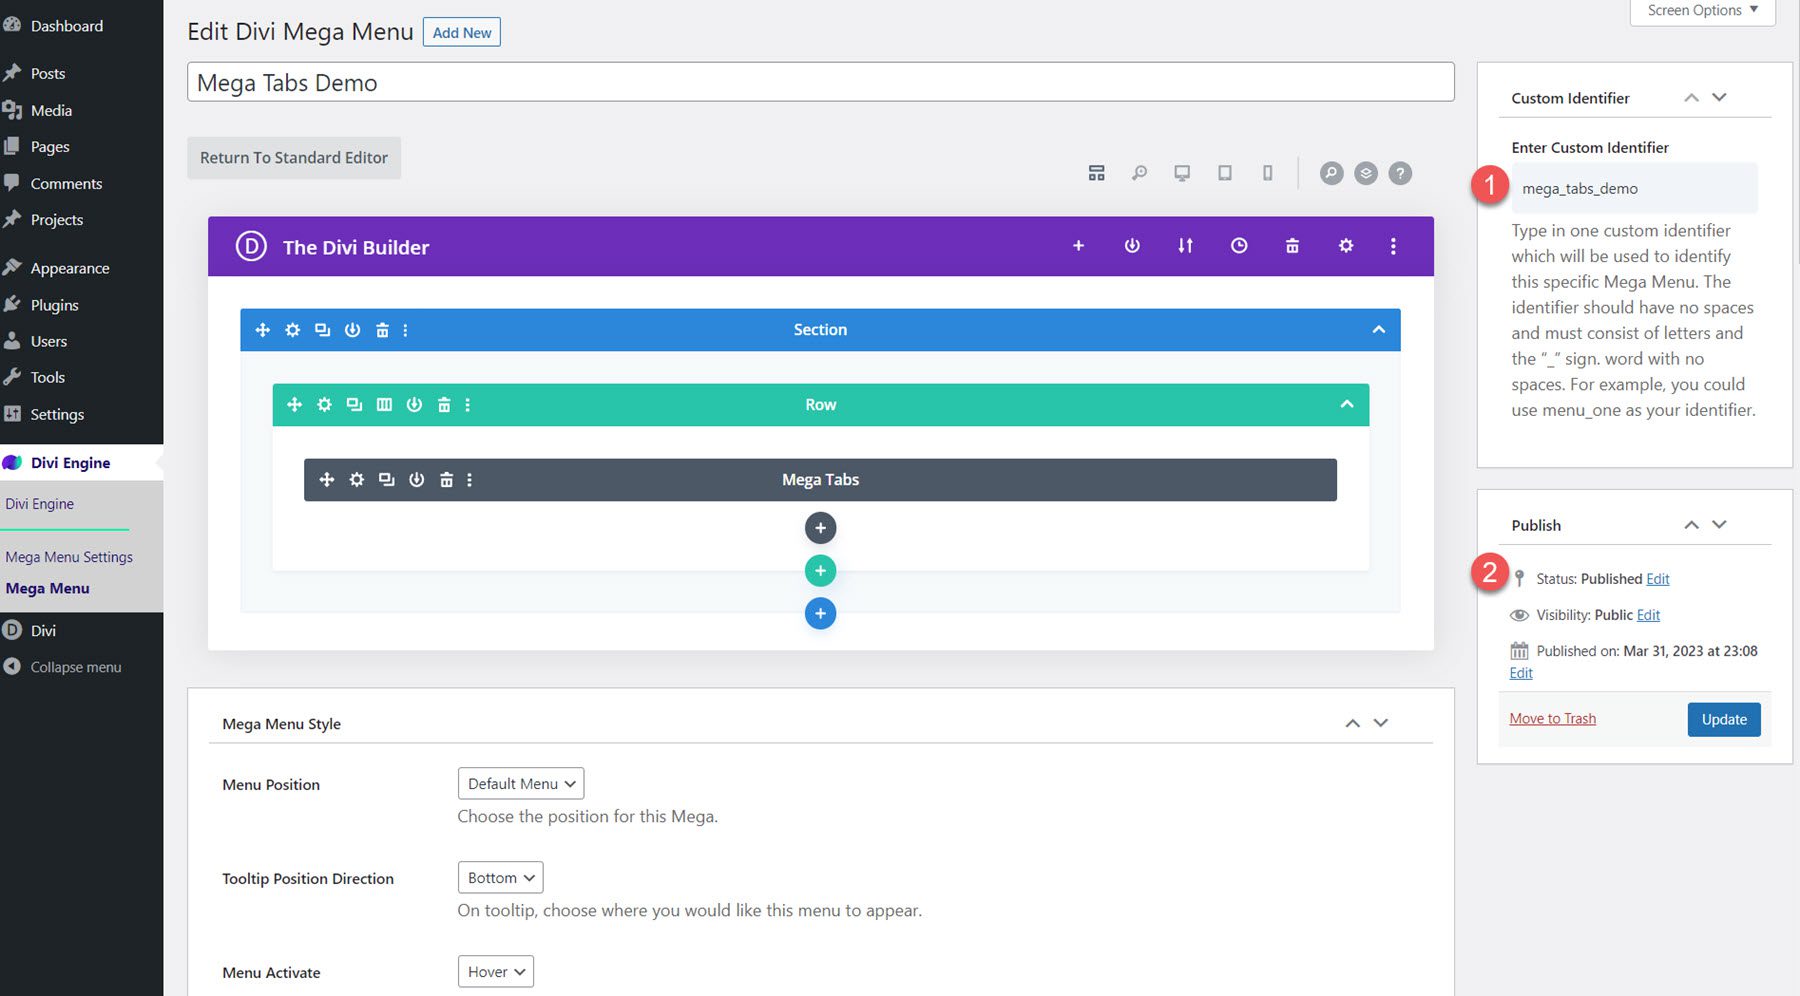Open the Divi Builder page settings gear
The height and width of the screenshot is (996, 1800).
(1345, 245)
